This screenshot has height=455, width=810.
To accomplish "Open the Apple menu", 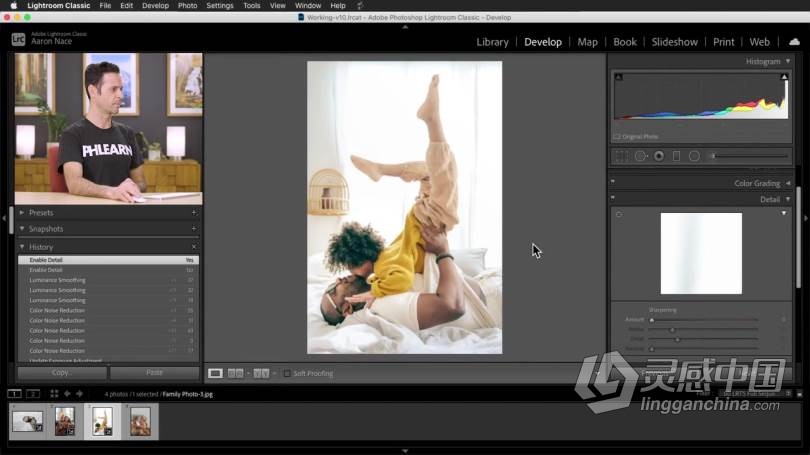I will tap(14, 5).
